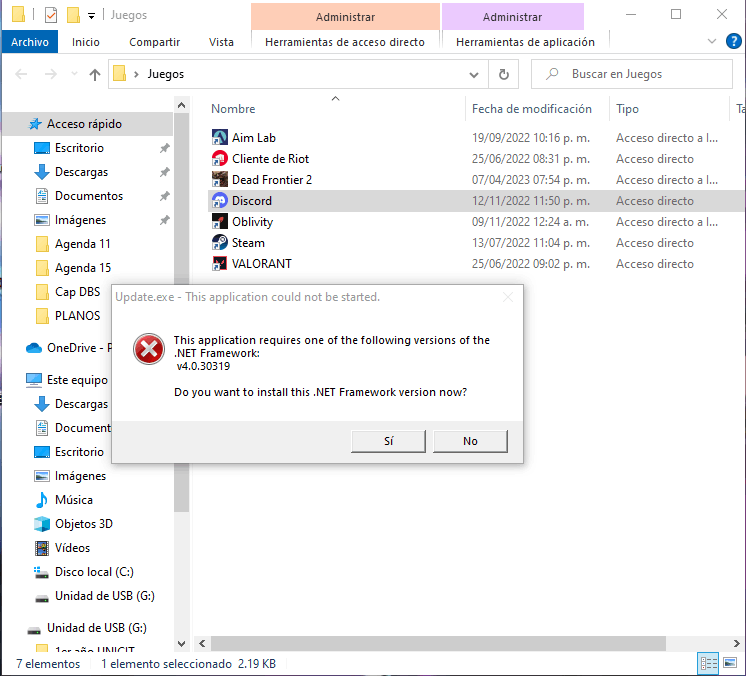
Task: Go up one folder level arrow
Action: point(95,74)
